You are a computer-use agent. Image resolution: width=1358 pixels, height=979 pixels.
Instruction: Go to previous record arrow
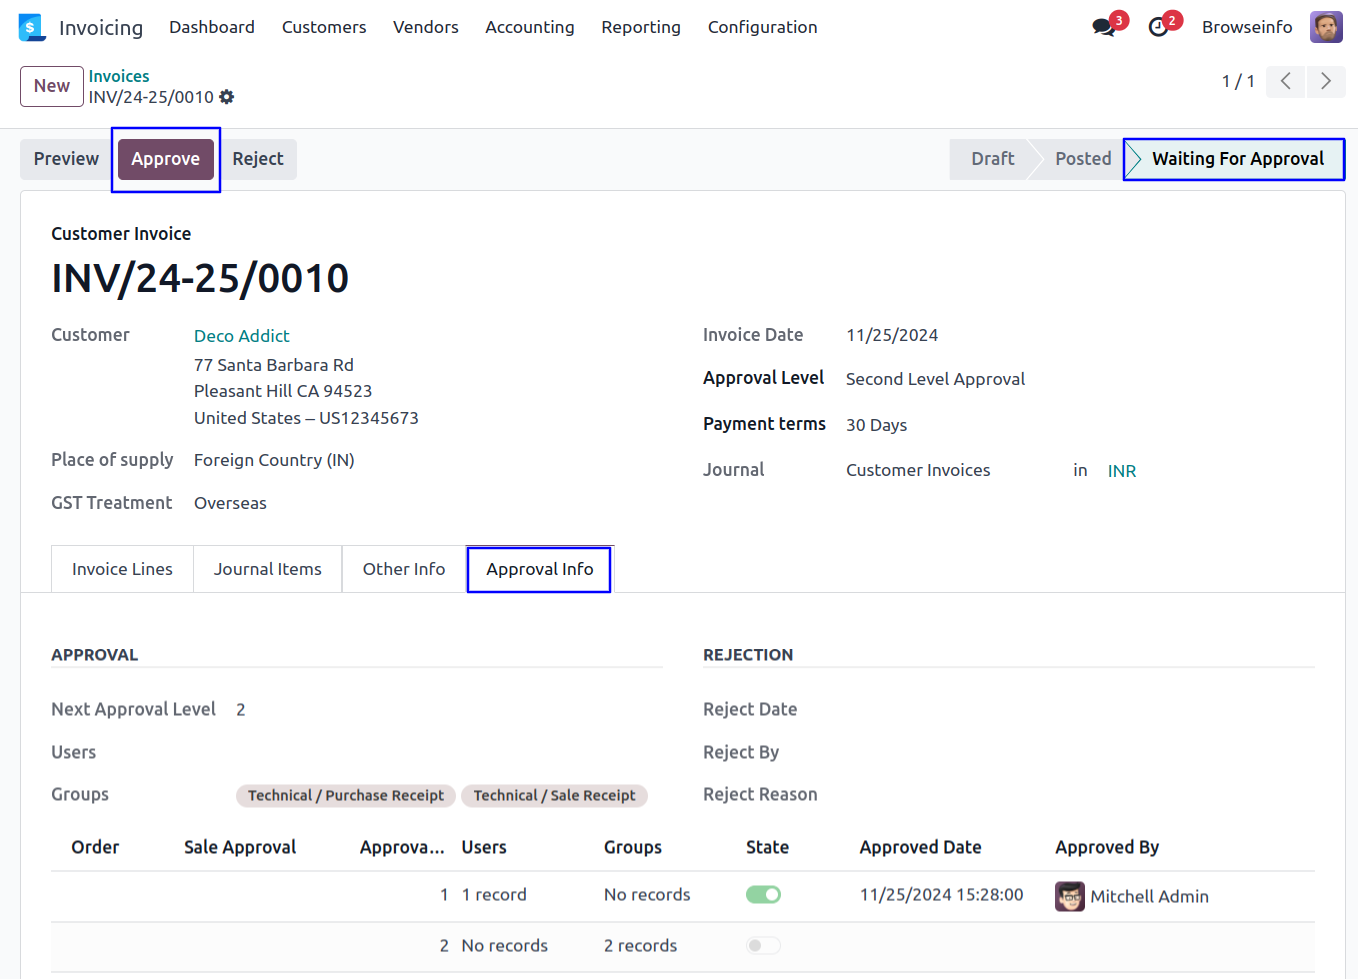click(1286, 81)
